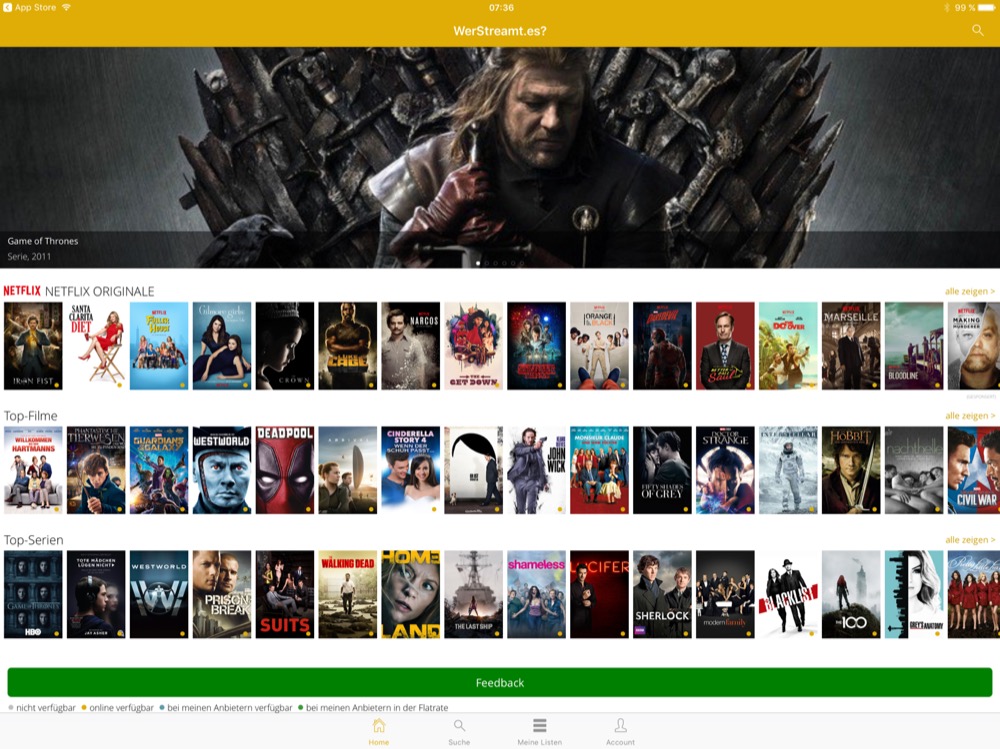Open Phantastische Tierwesen poster
Viewport: 1000px width, 749px height.
tap(96, 470)
